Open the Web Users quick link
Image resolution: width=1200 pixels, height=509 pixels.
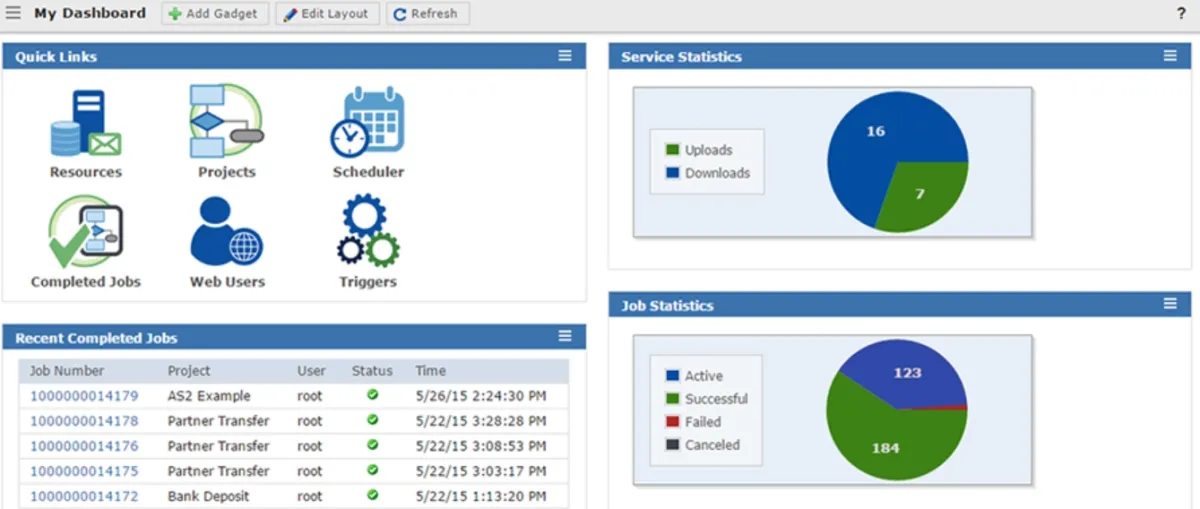pyautogui.click(x=227, y=242)
